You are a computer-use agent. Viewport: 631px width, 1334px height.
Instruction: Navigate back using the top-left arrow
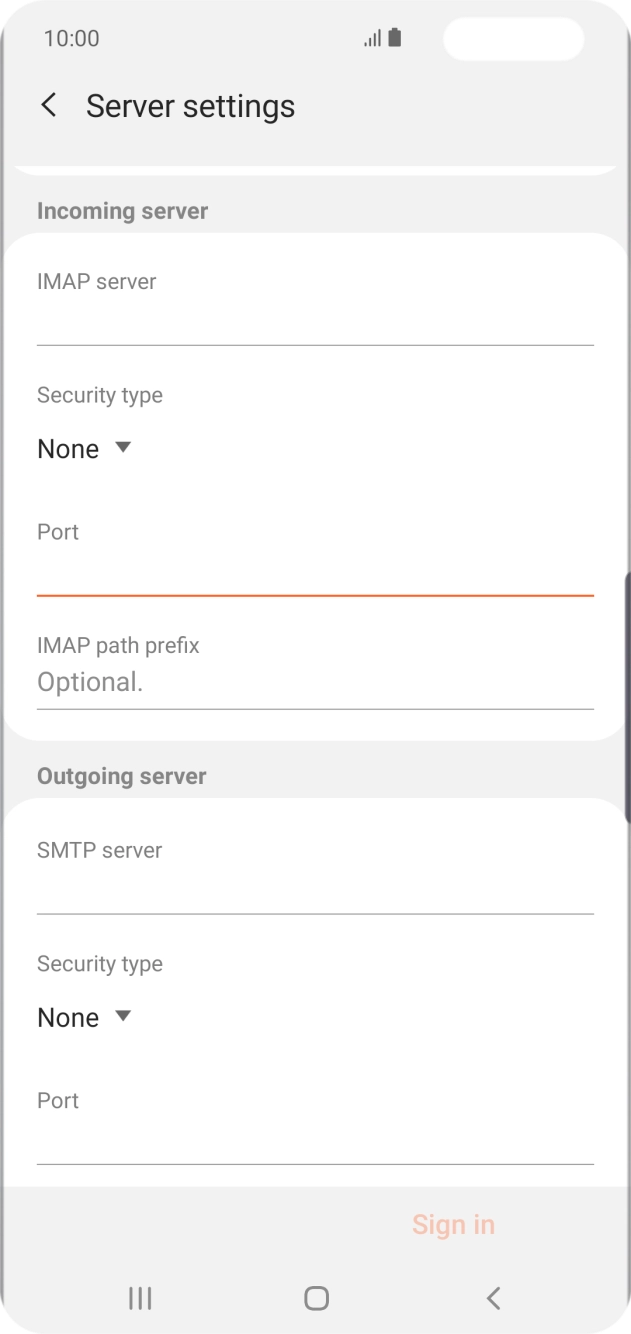pos(48,104)
